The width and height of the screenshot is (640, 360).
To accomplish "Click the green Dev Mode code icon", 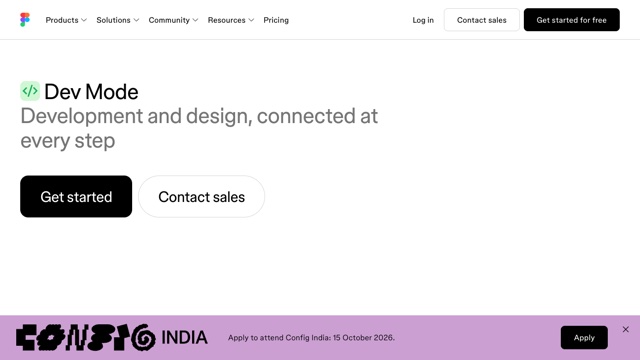I will 30,91.
